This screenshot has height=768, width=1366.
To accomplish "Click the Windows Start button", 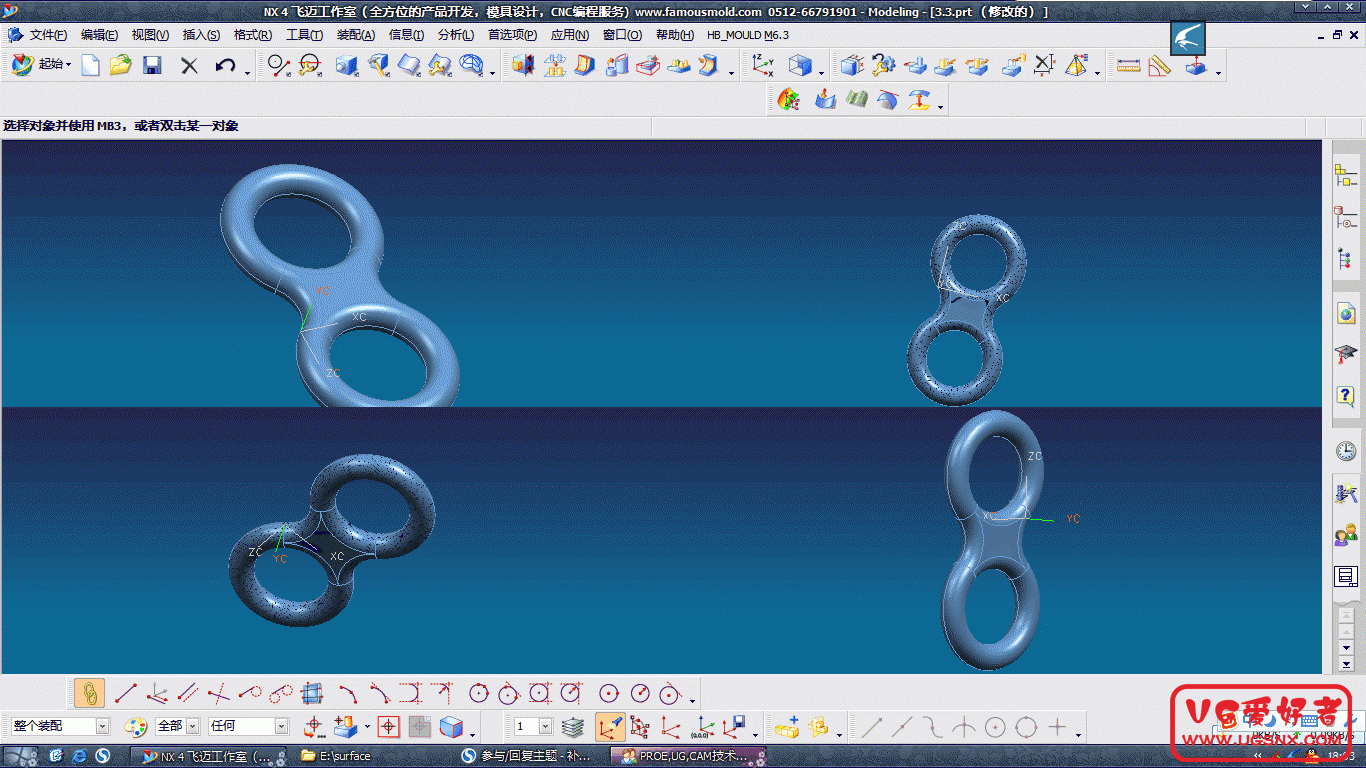I will (x=19, y=756).
